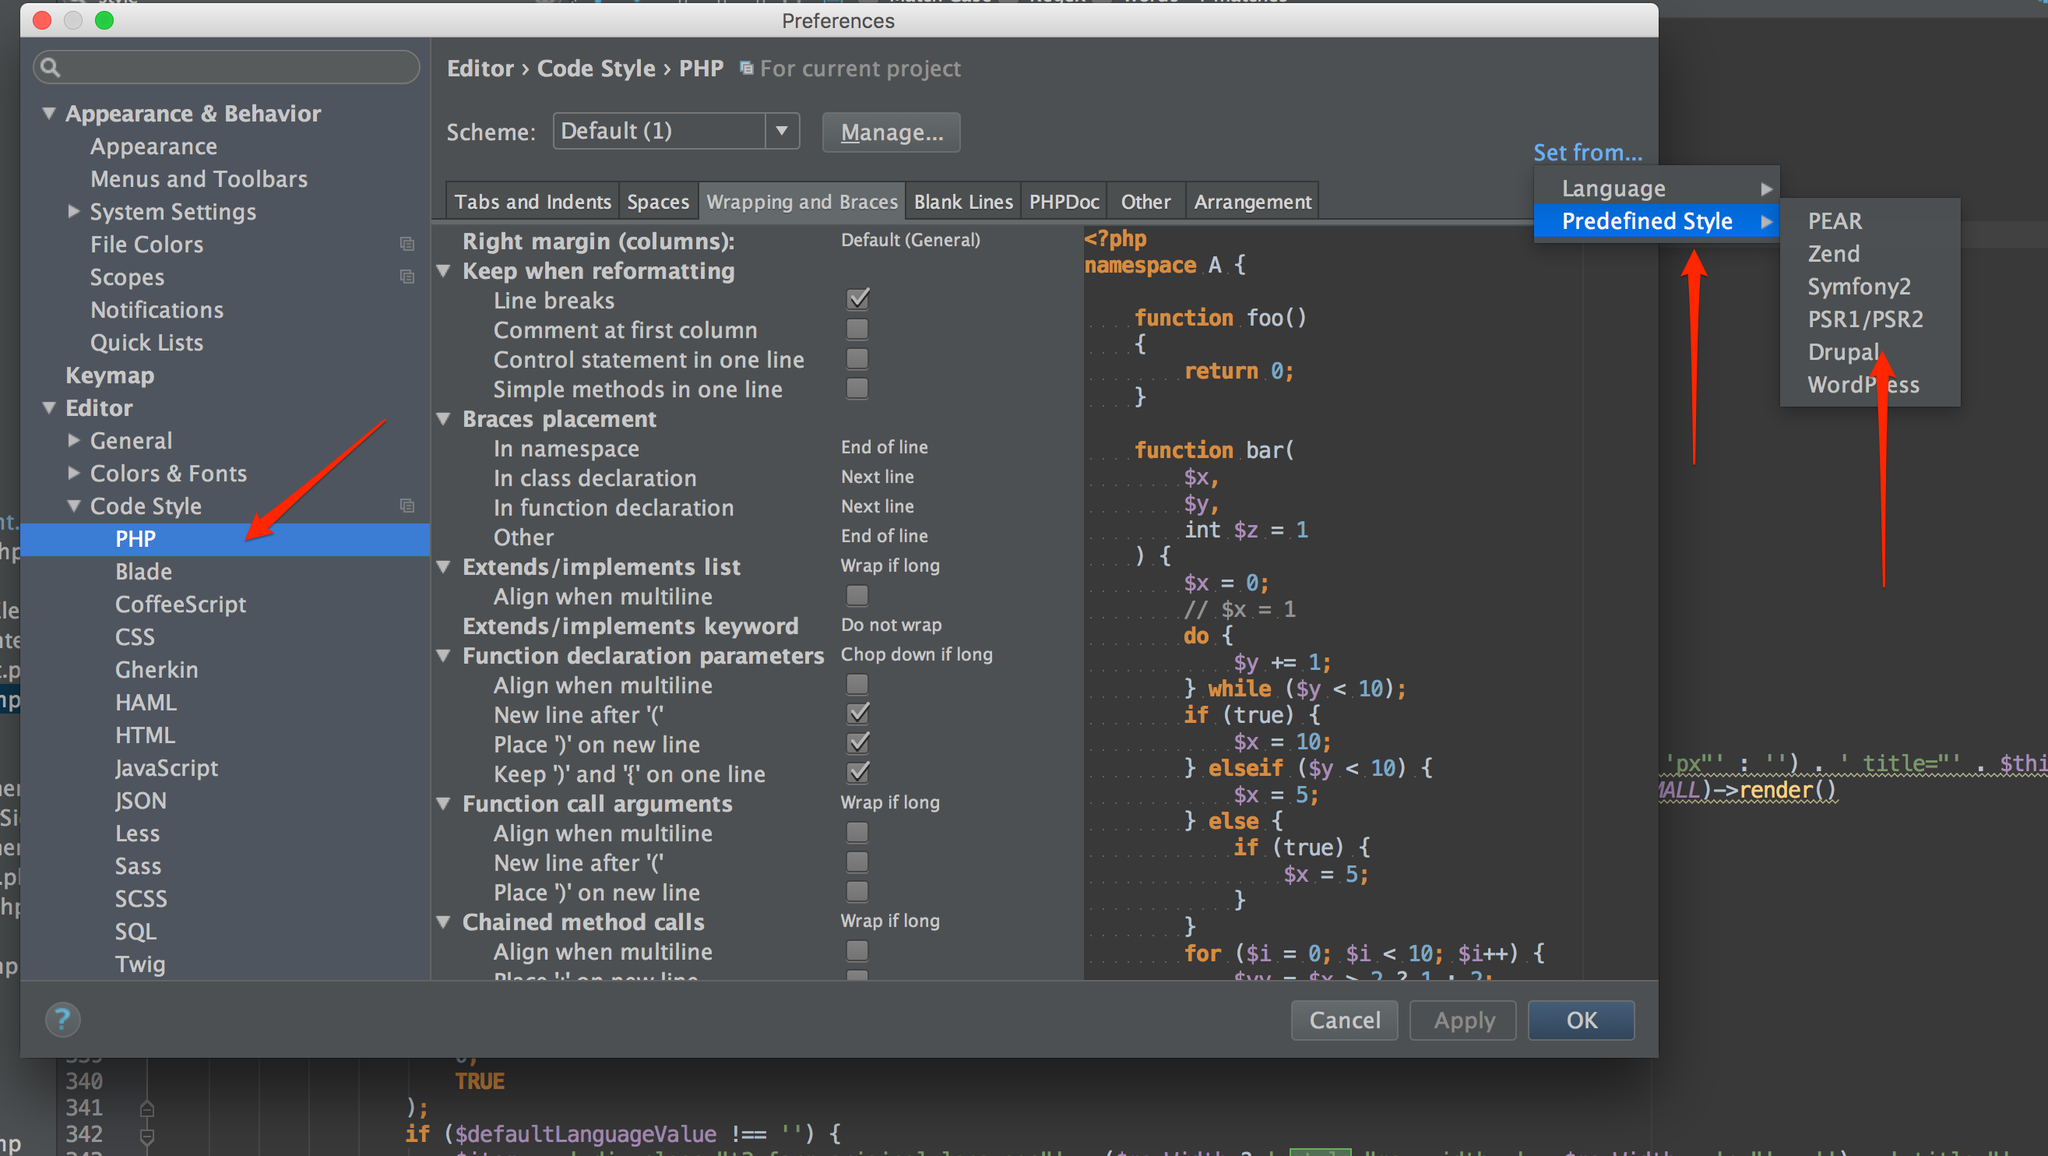Image resolution: width=2048 pixels, height=1156 pixels.
Task: Click project-level icon beside Scopes
Action: tap(407, 277)
